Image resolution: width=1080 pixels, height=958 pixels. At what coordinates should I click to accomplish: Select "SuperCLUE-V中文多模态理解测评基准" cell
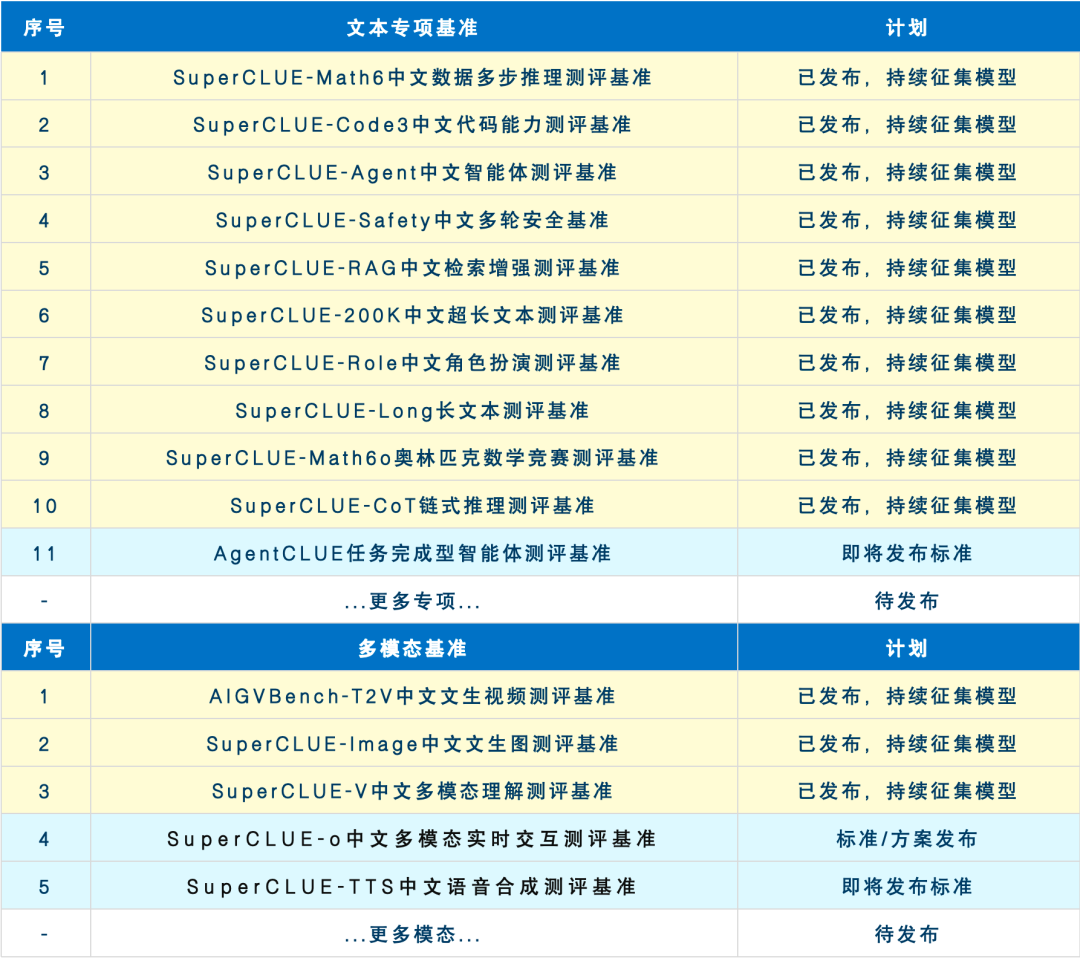pos(413,791)
